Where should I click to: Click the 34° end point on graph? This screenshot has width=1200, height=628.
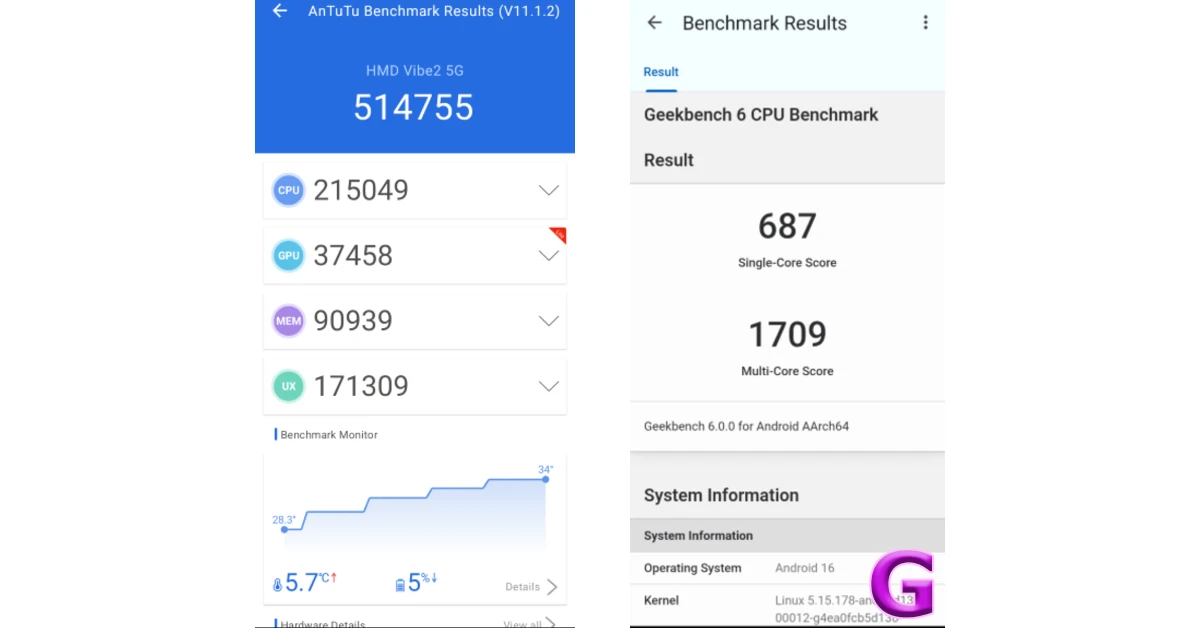click(x=545, y=479)
